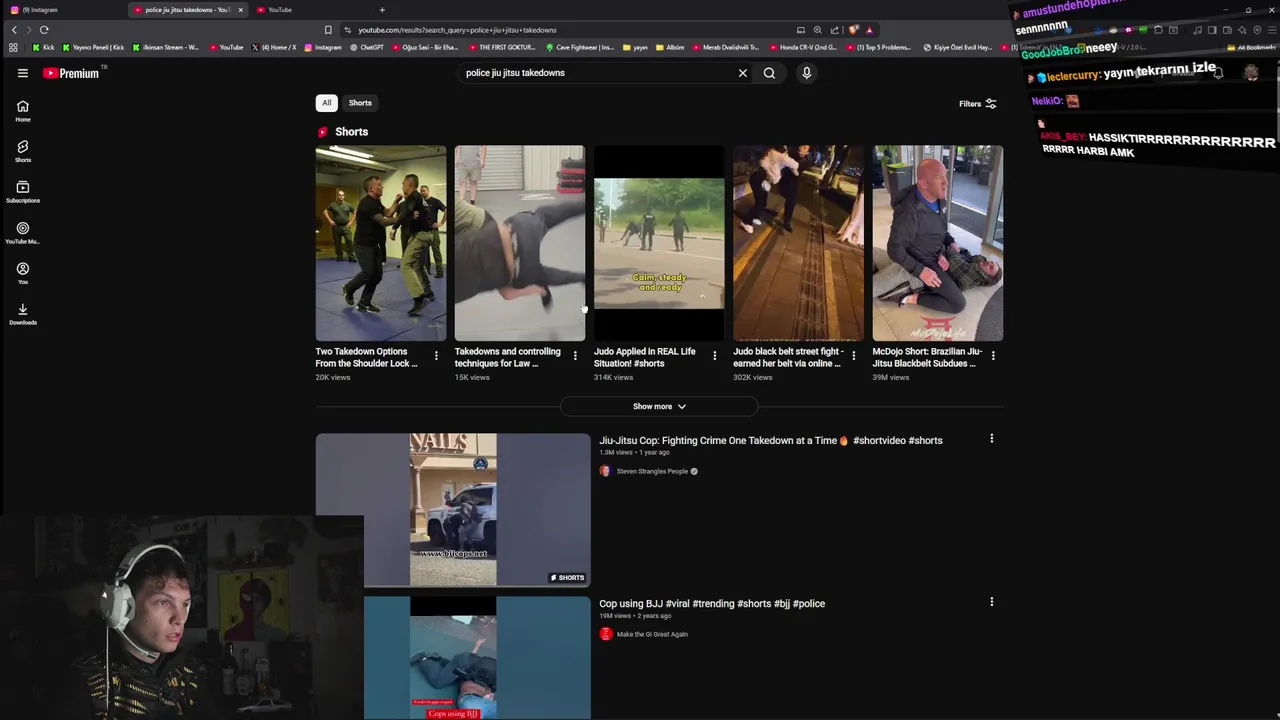The height and width of the screenshot is (720, 1280).
Task: Click the magnifier search button
Action: coord(769,73)
